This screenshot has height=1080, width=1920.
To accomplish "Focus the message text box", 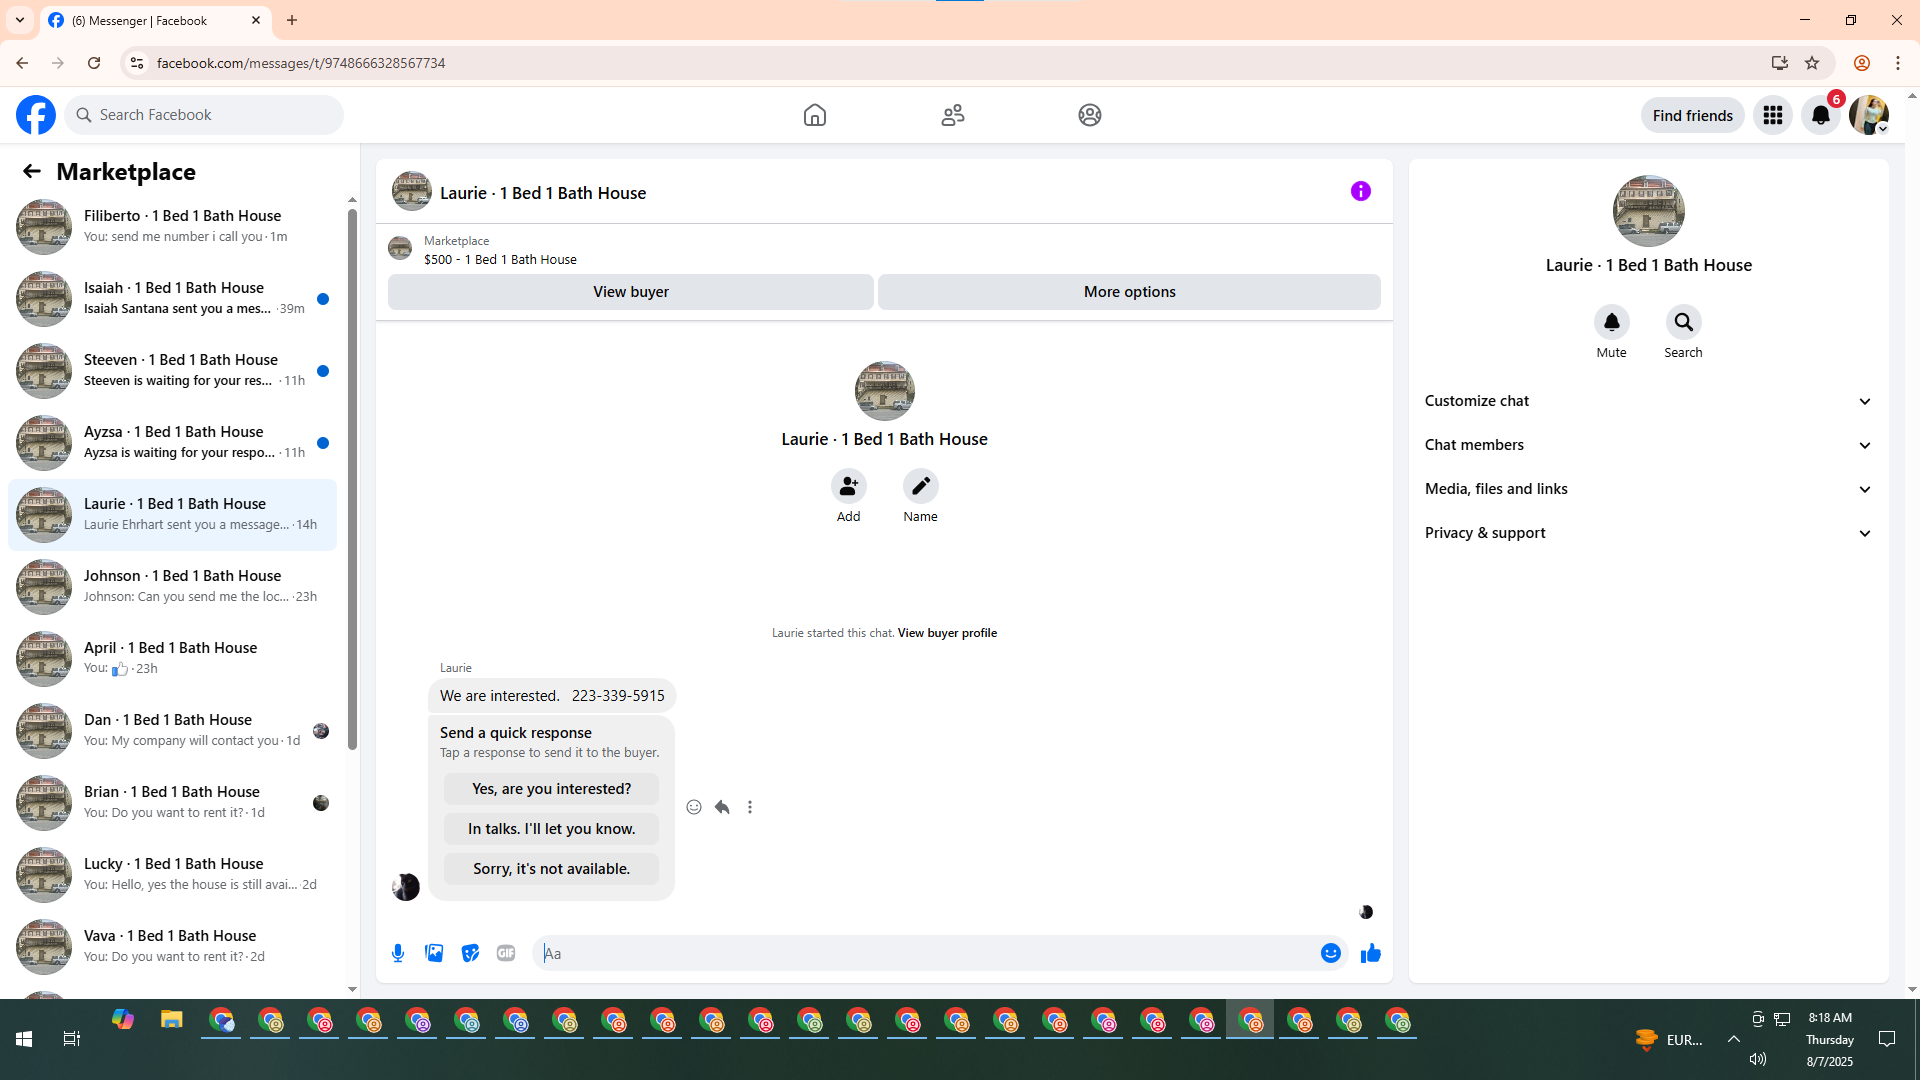I will [925, 953].
